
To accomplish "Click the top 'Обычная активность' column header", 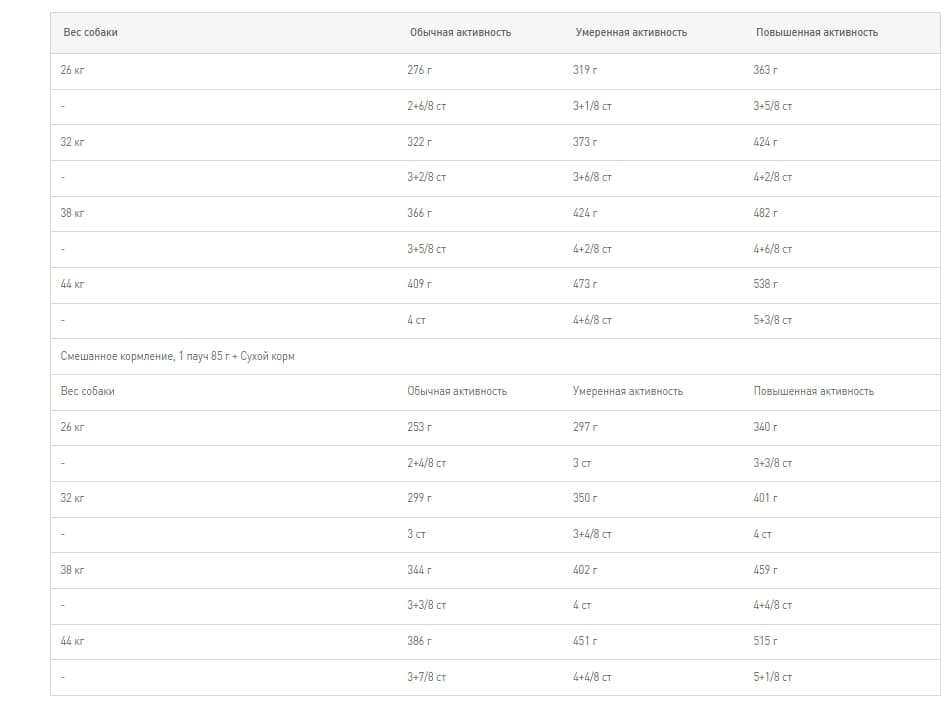I will [459, 32].
